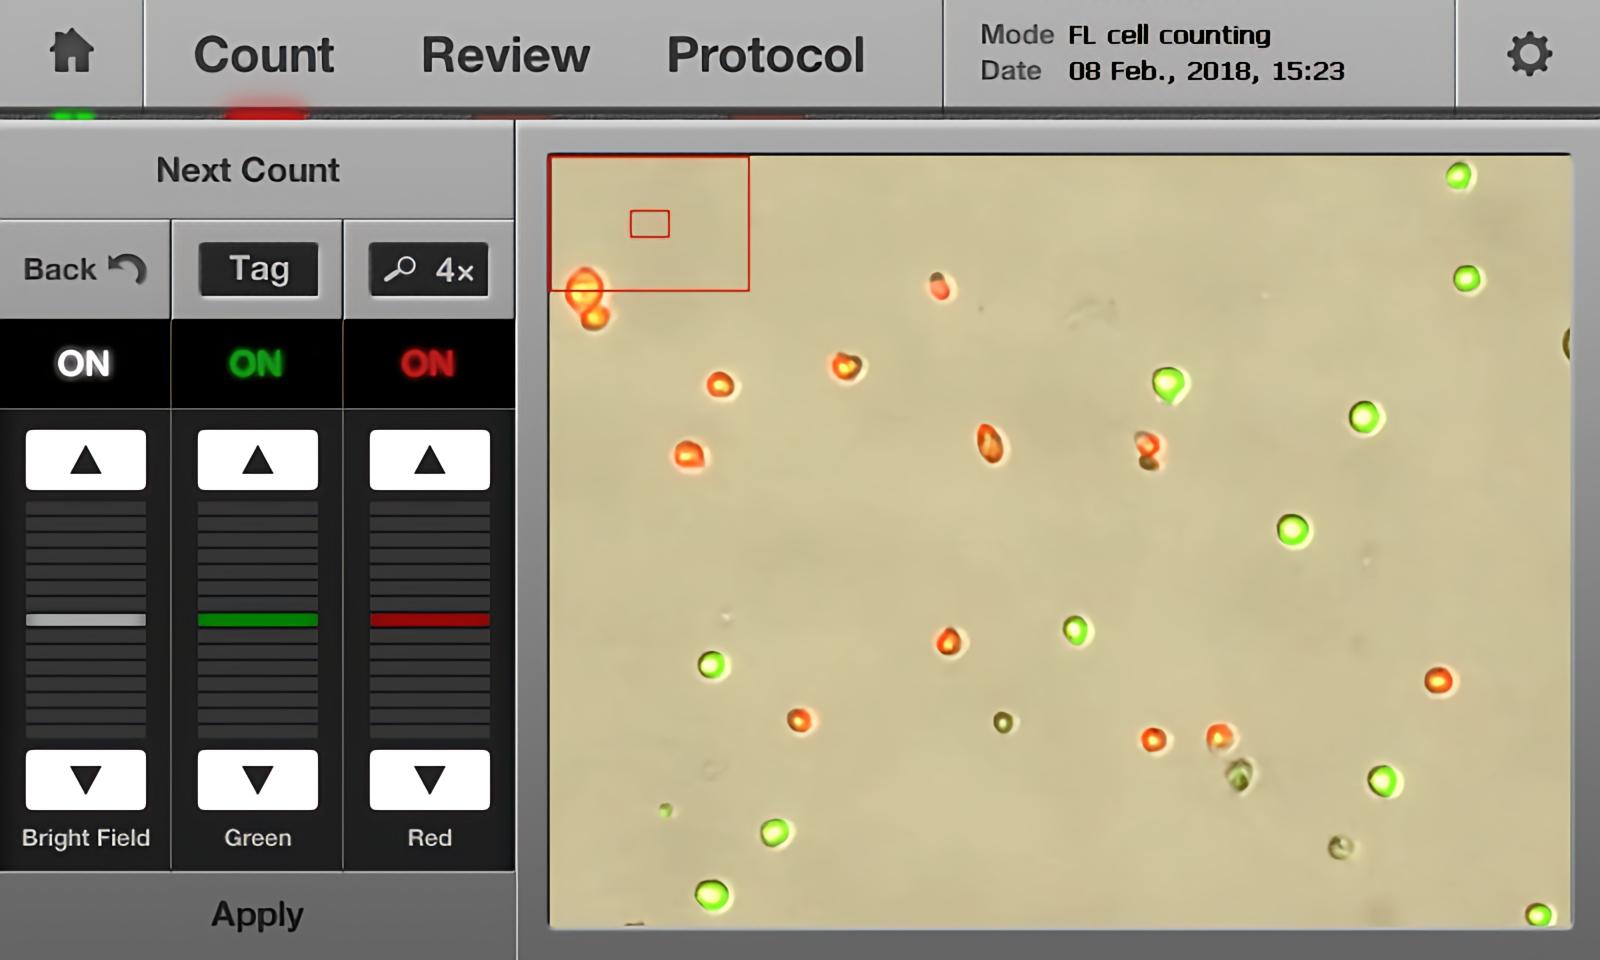Select the large red navigation box
Screen dimensions: 1600x960
pyautogui.click(x=649, y=223)
